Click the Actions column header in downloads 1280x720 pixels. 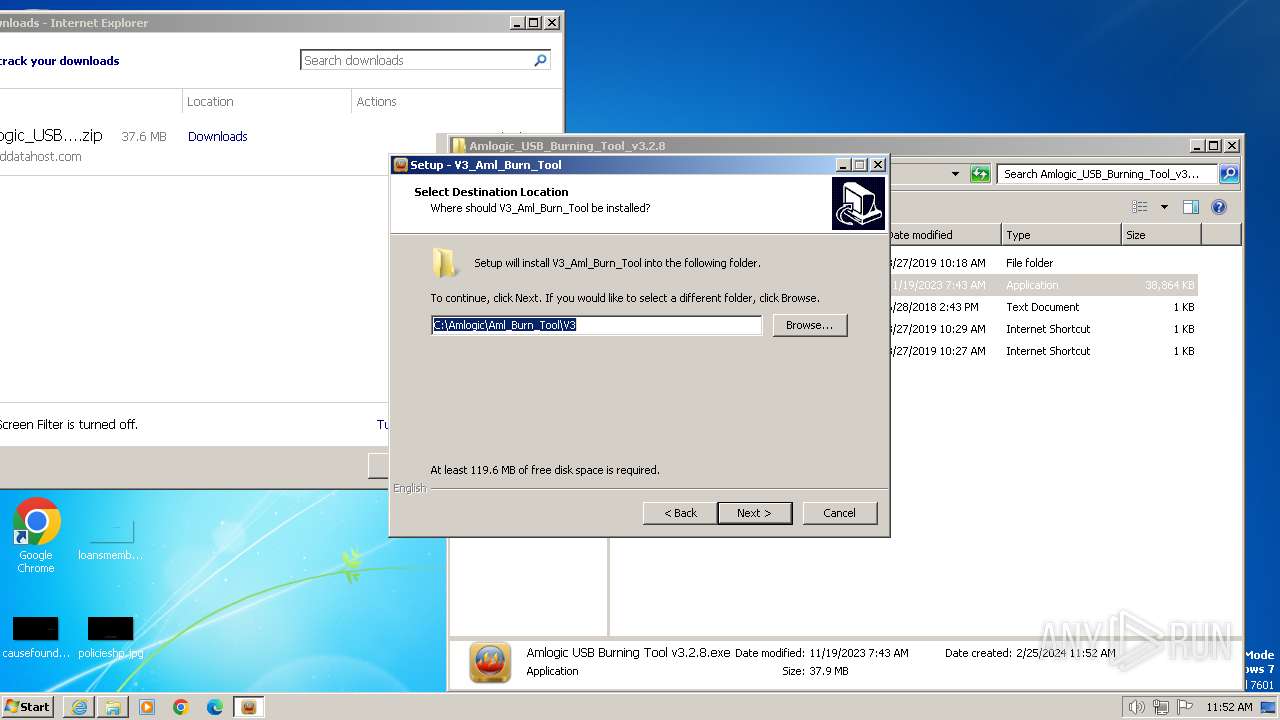pos(376,101)
